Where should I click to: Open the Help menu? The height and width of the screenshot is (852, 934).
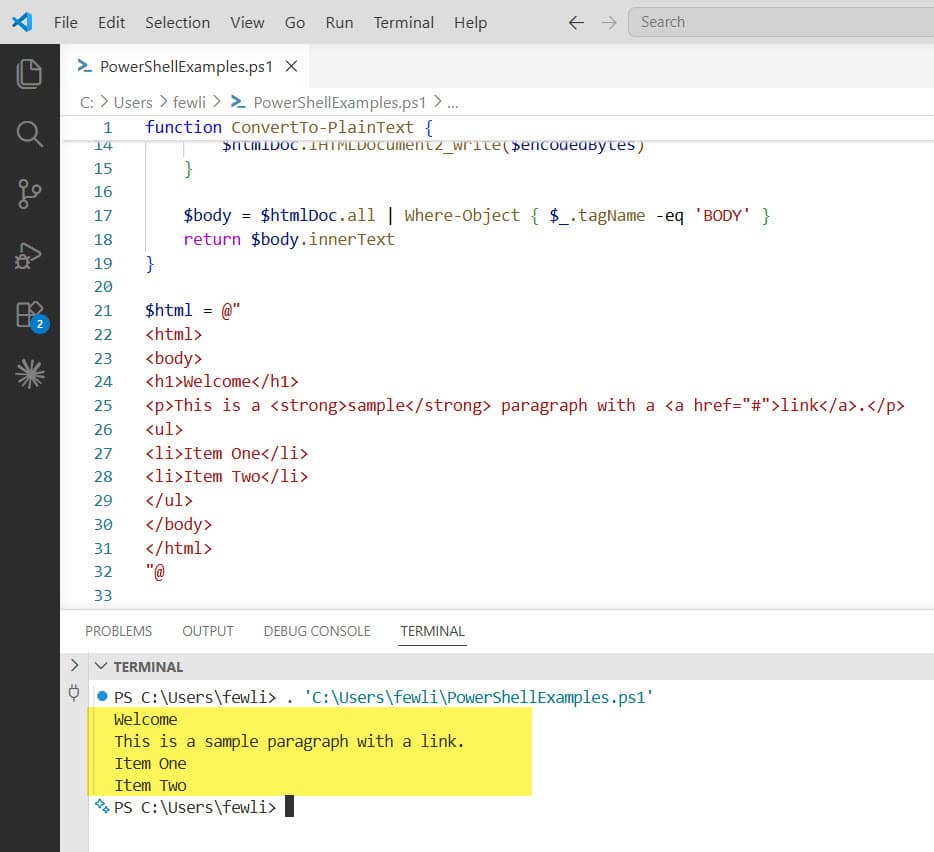coord(471,23)
